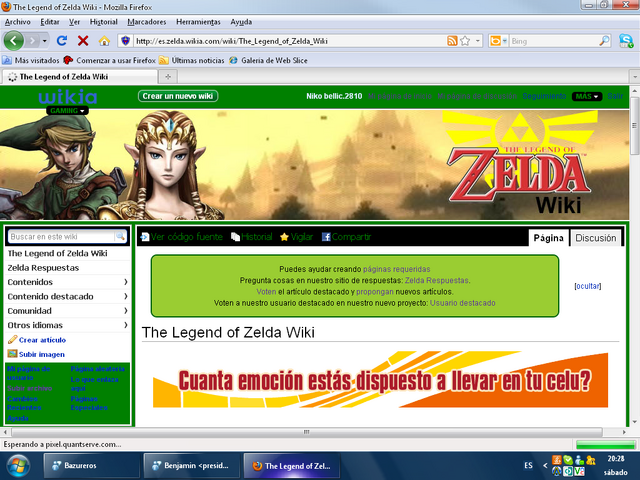This screenshot has height=480, width=640.
Task: Open the Marcadores menu
Action: [147, 22]
